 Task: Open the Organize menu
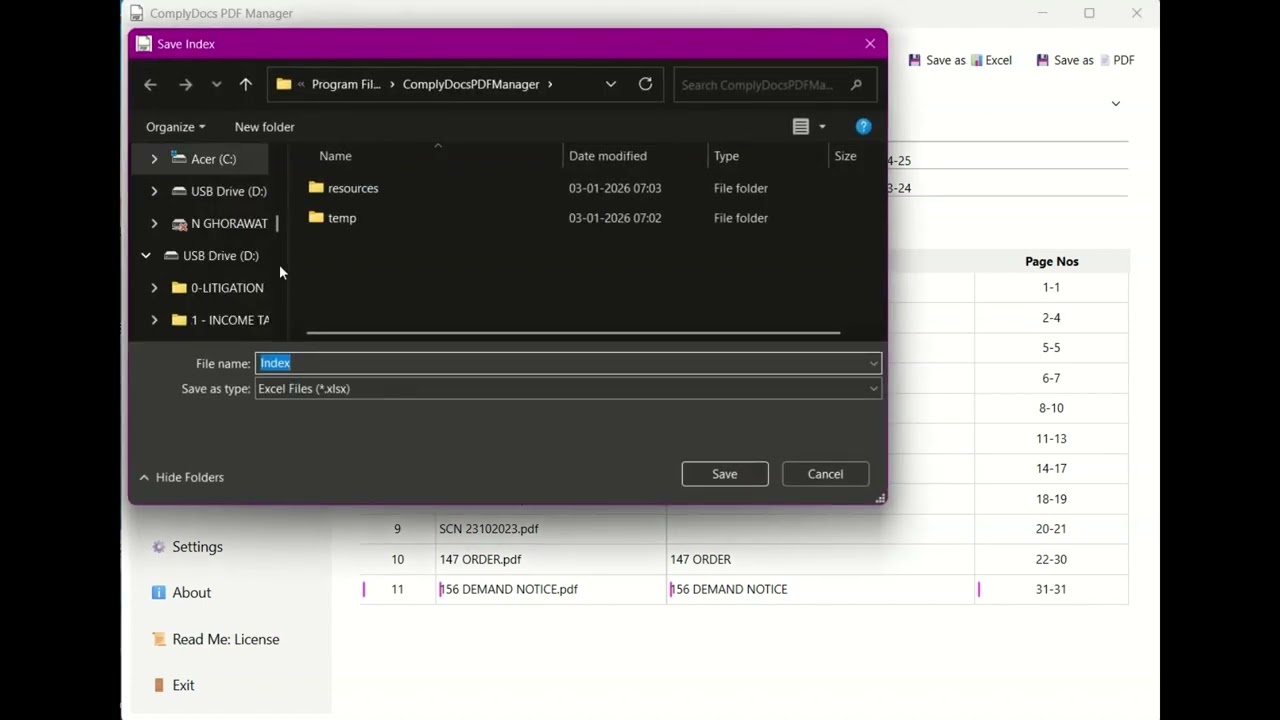(175, 127)
